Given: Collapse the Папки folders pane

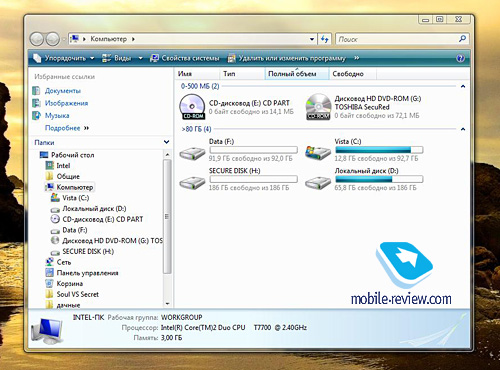Looking at the screenshot, I should pyautogui.click(x=166, y=142).
